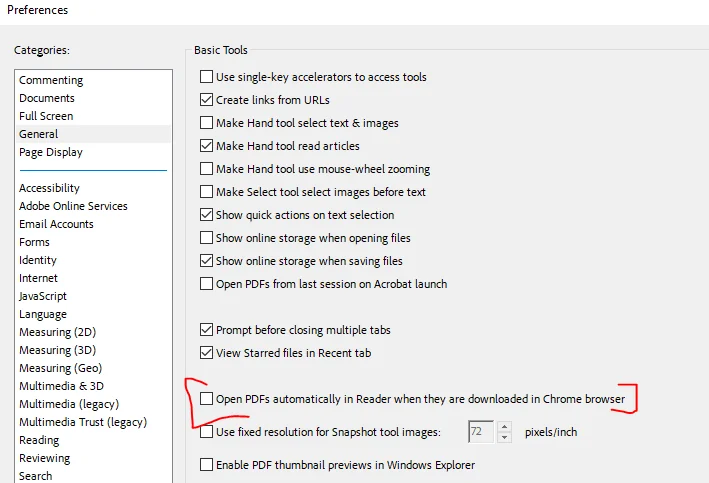Uncheck Make Hand tool read articles
Image resolution: width=709 pixels, height=483 pixels.
coord(207,146)
